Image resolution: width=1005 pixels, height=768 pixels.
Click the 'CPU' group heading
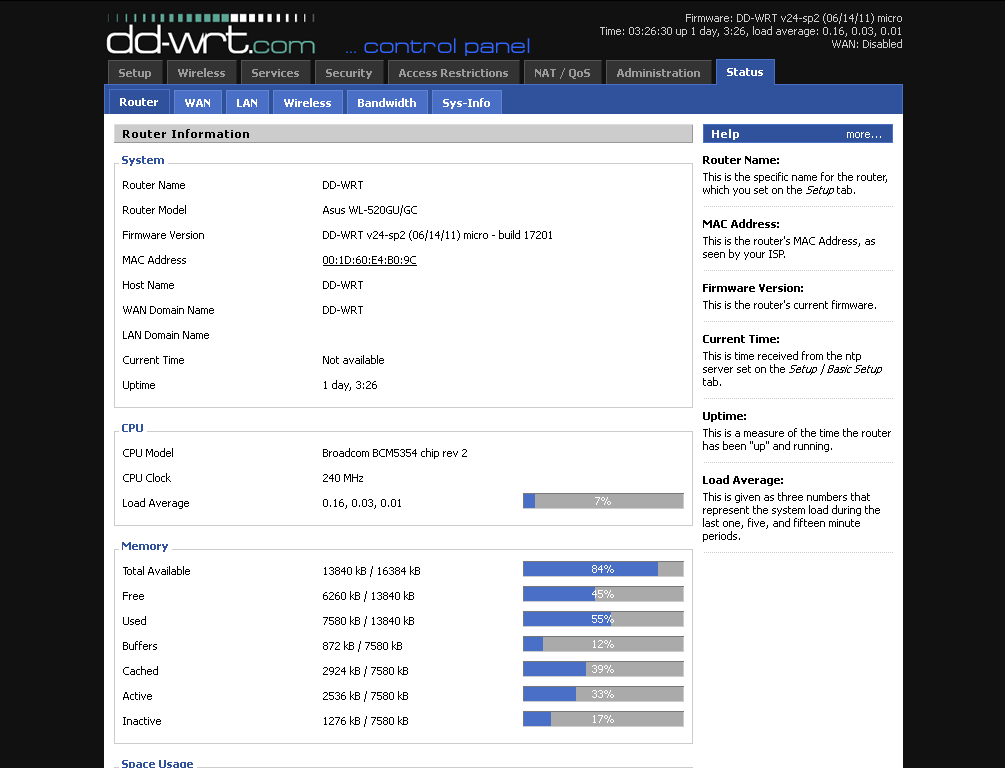coord(132,428)
